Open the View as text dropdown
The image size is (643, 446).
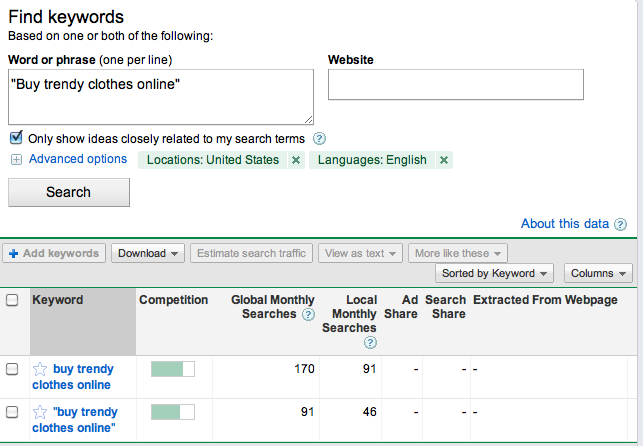tap(360, 253)
